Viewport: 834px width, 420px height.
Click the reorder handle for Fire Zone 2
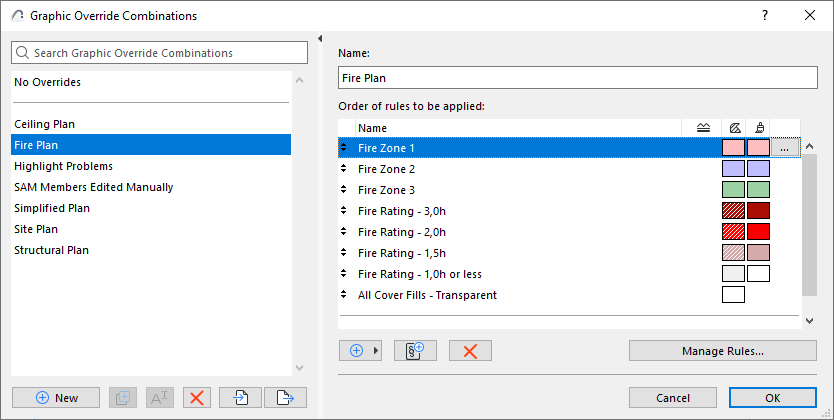(345, 169)
